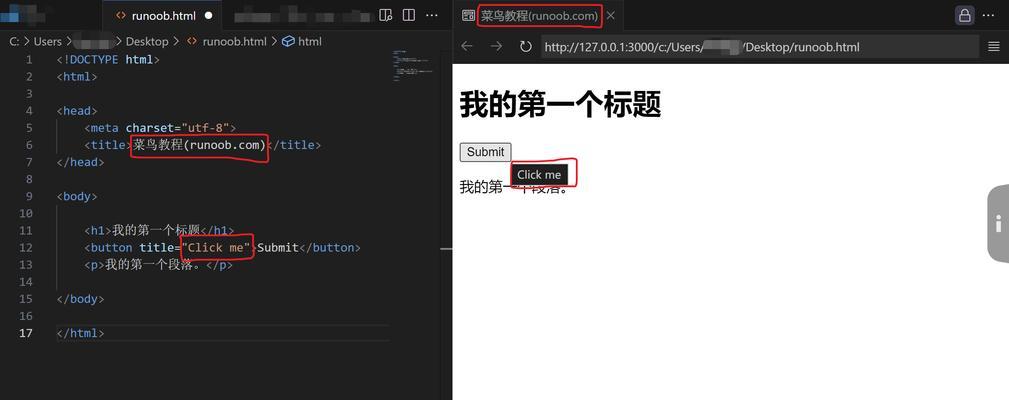Click the closing </html> tag line
This screenshot has width=1009, height=400.
click(80, 332)
